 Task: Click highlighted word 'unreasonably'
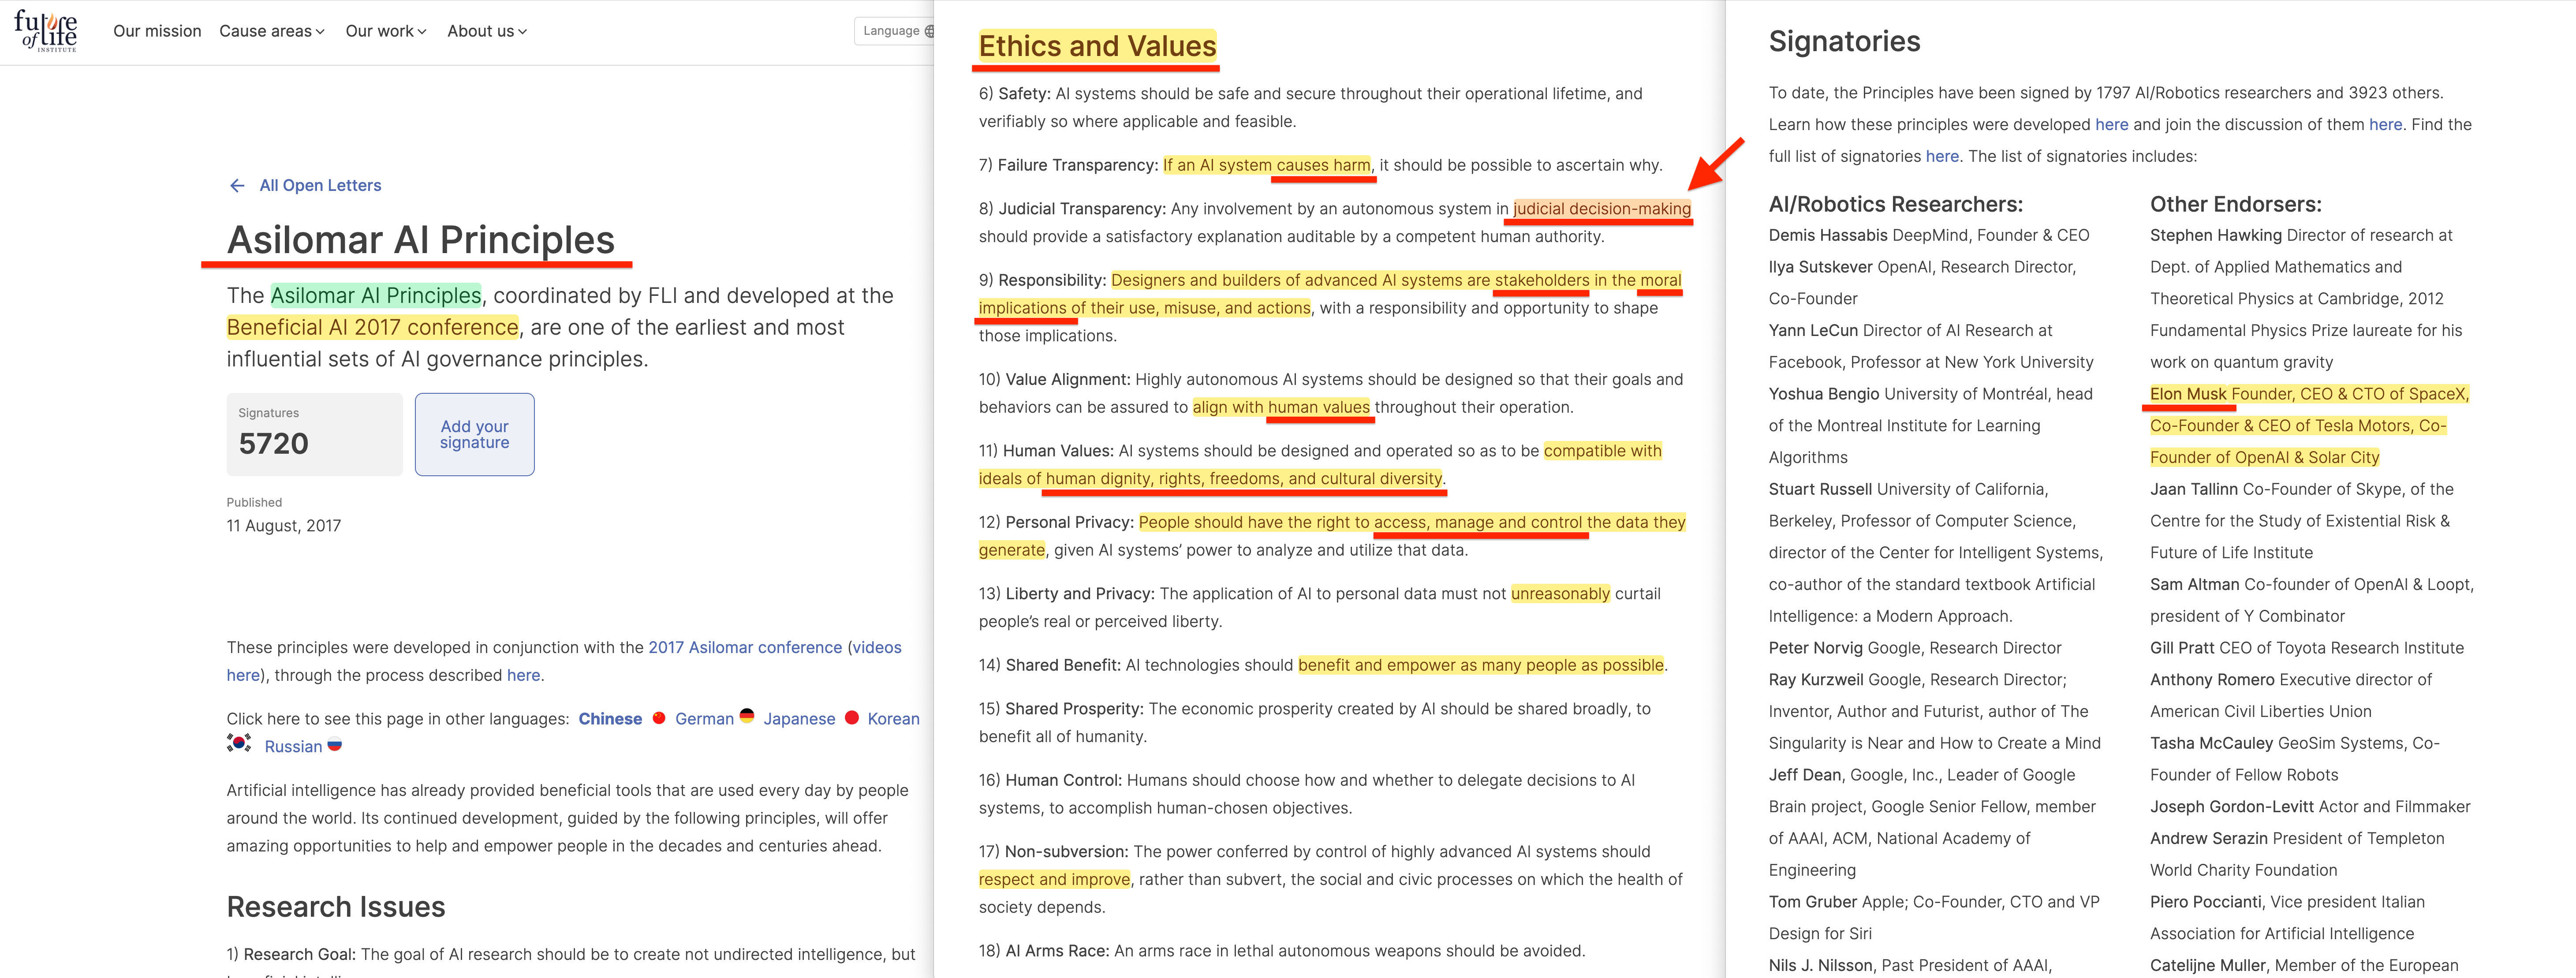(1560, 594)
